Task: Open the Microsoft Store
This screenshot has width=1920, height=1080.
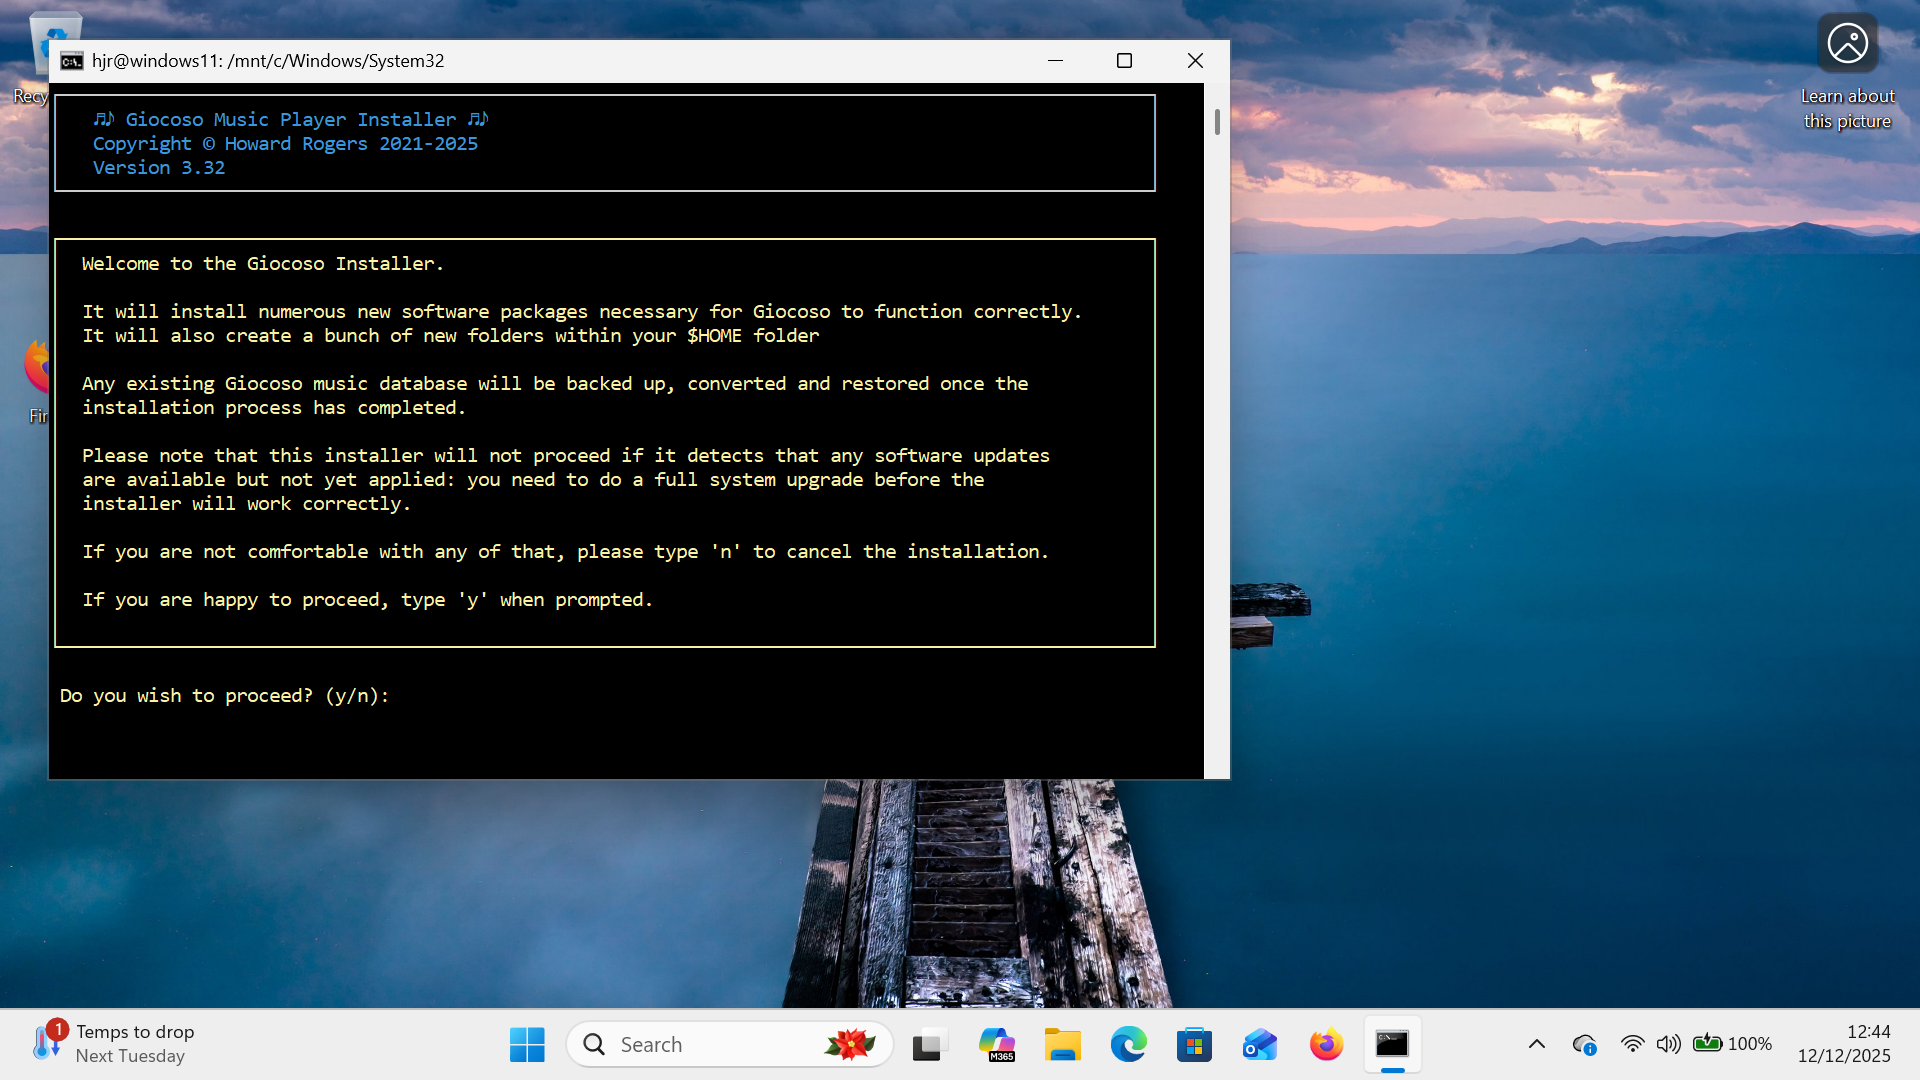Action: tap(1194, 1043)
